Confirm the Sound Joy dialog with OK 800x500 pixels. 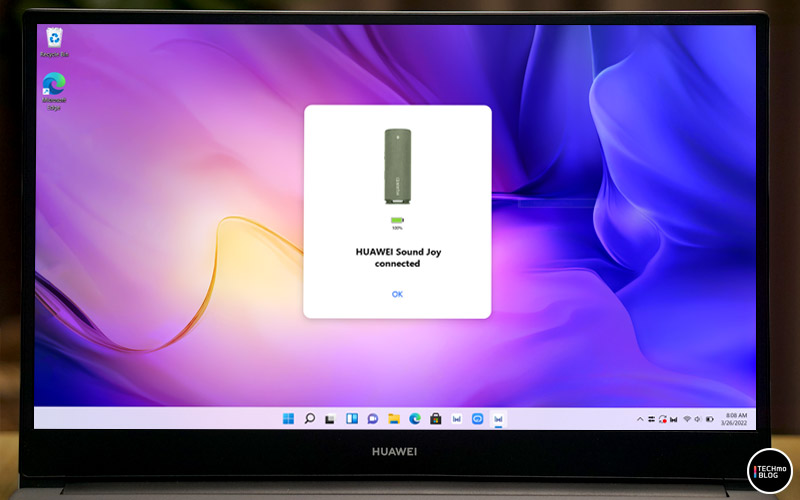pos(397,294)
